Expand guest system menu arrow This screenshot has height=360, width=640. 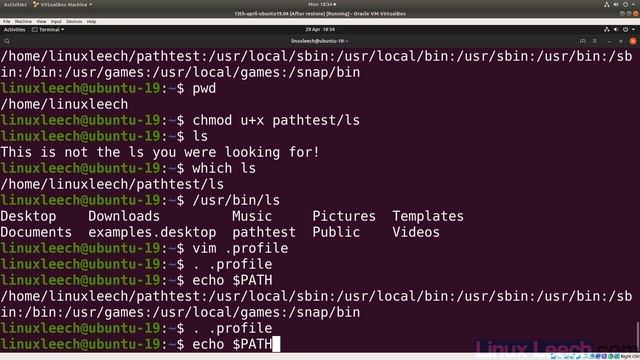(x=633, y=29)
